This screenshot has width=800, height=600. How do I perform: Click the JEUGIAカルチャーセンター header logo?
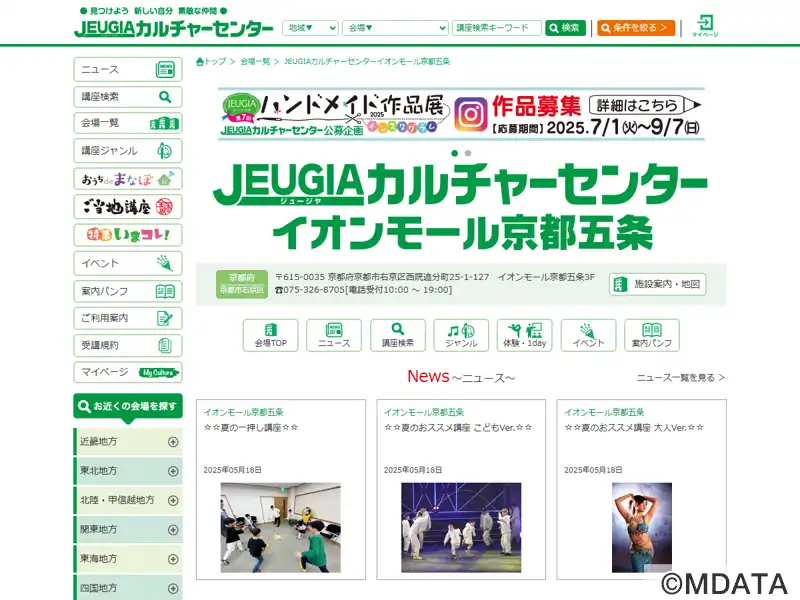173,28
